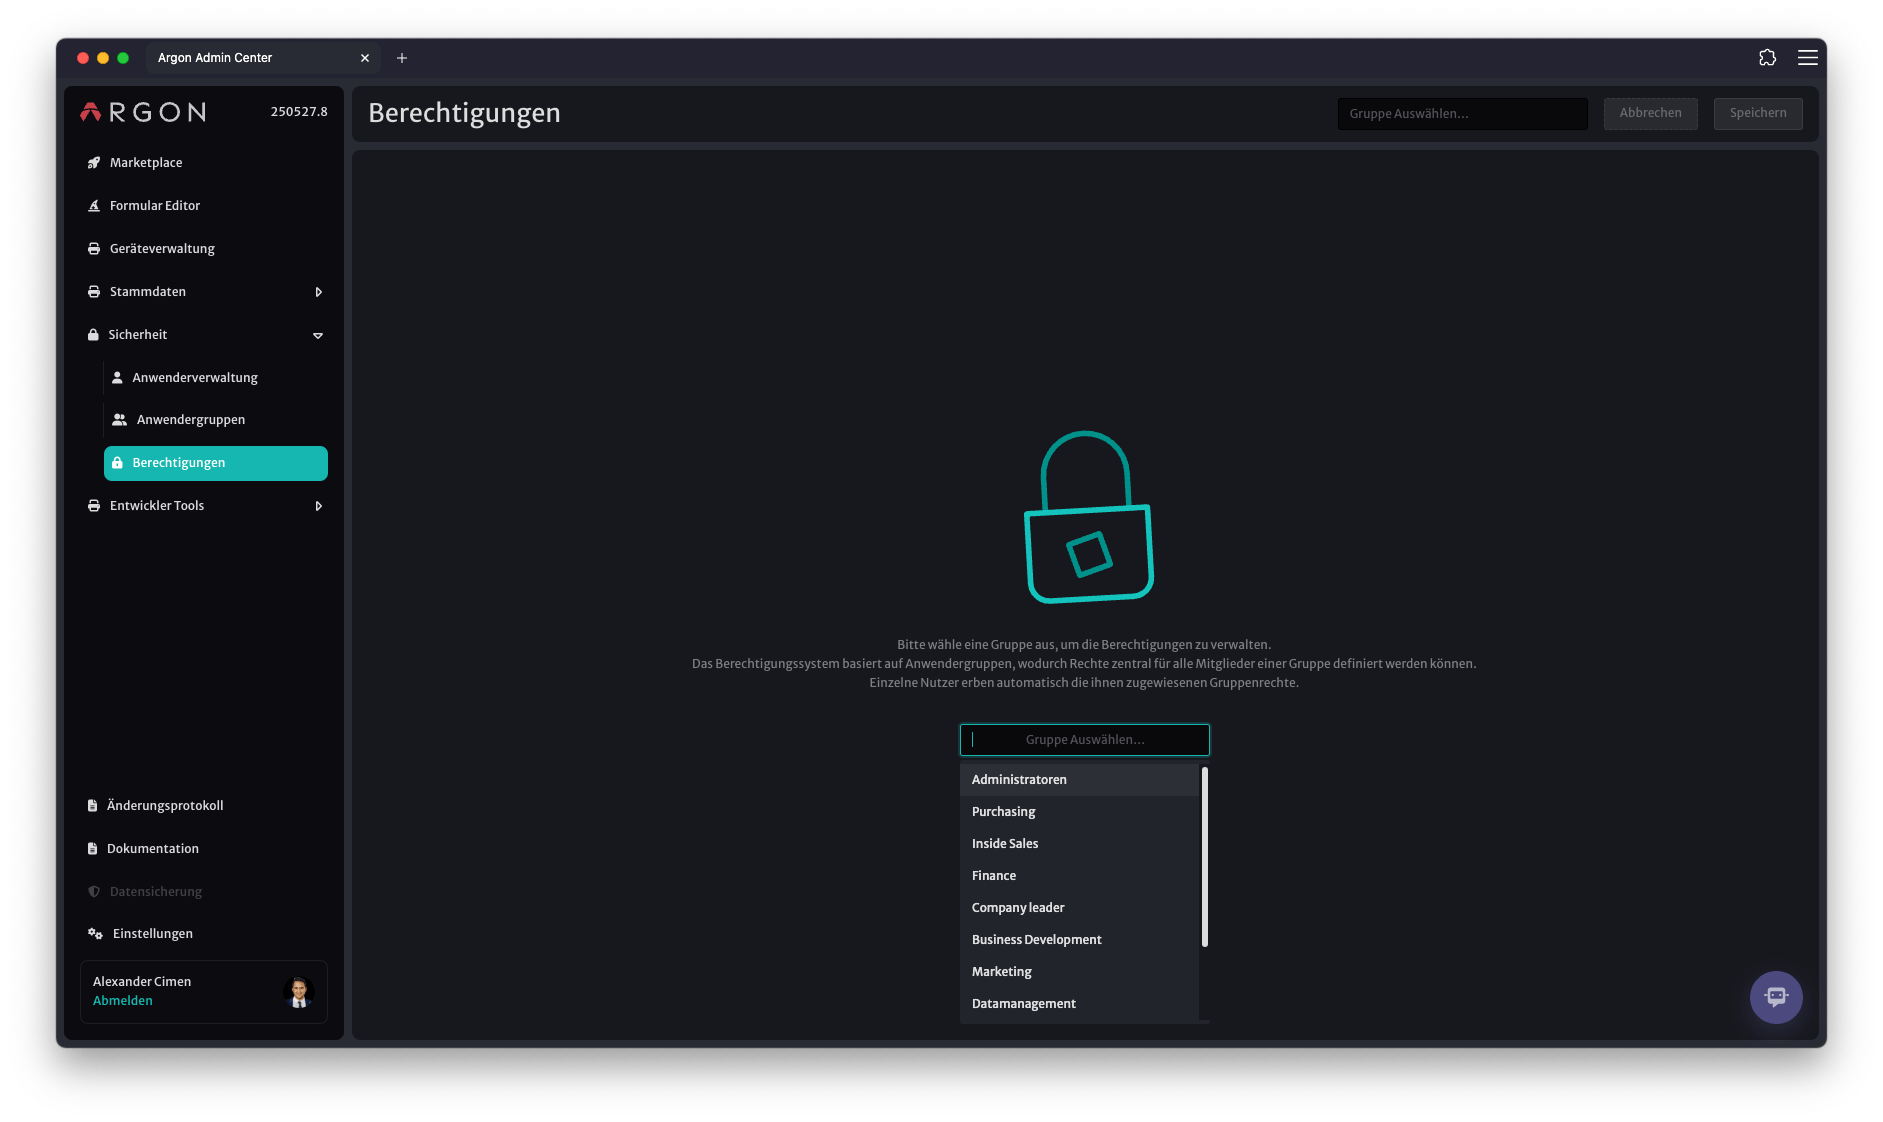The height and width of the screenshot is (1122, 1883).
Task: Close the Argon Admin Center tab
Action: click(365, 58)
